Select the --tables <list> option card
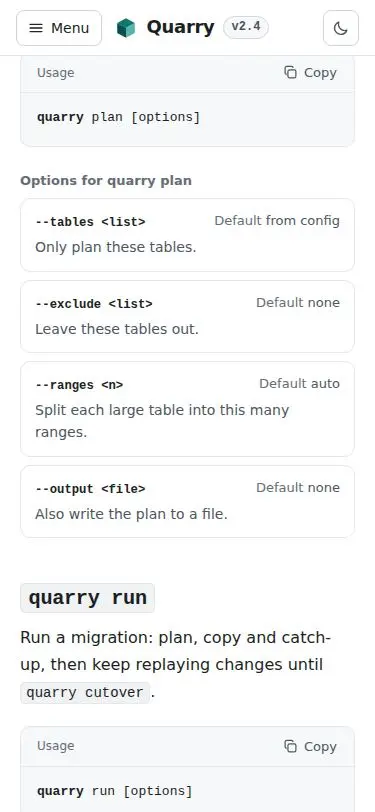 click(x=188, y=235)
